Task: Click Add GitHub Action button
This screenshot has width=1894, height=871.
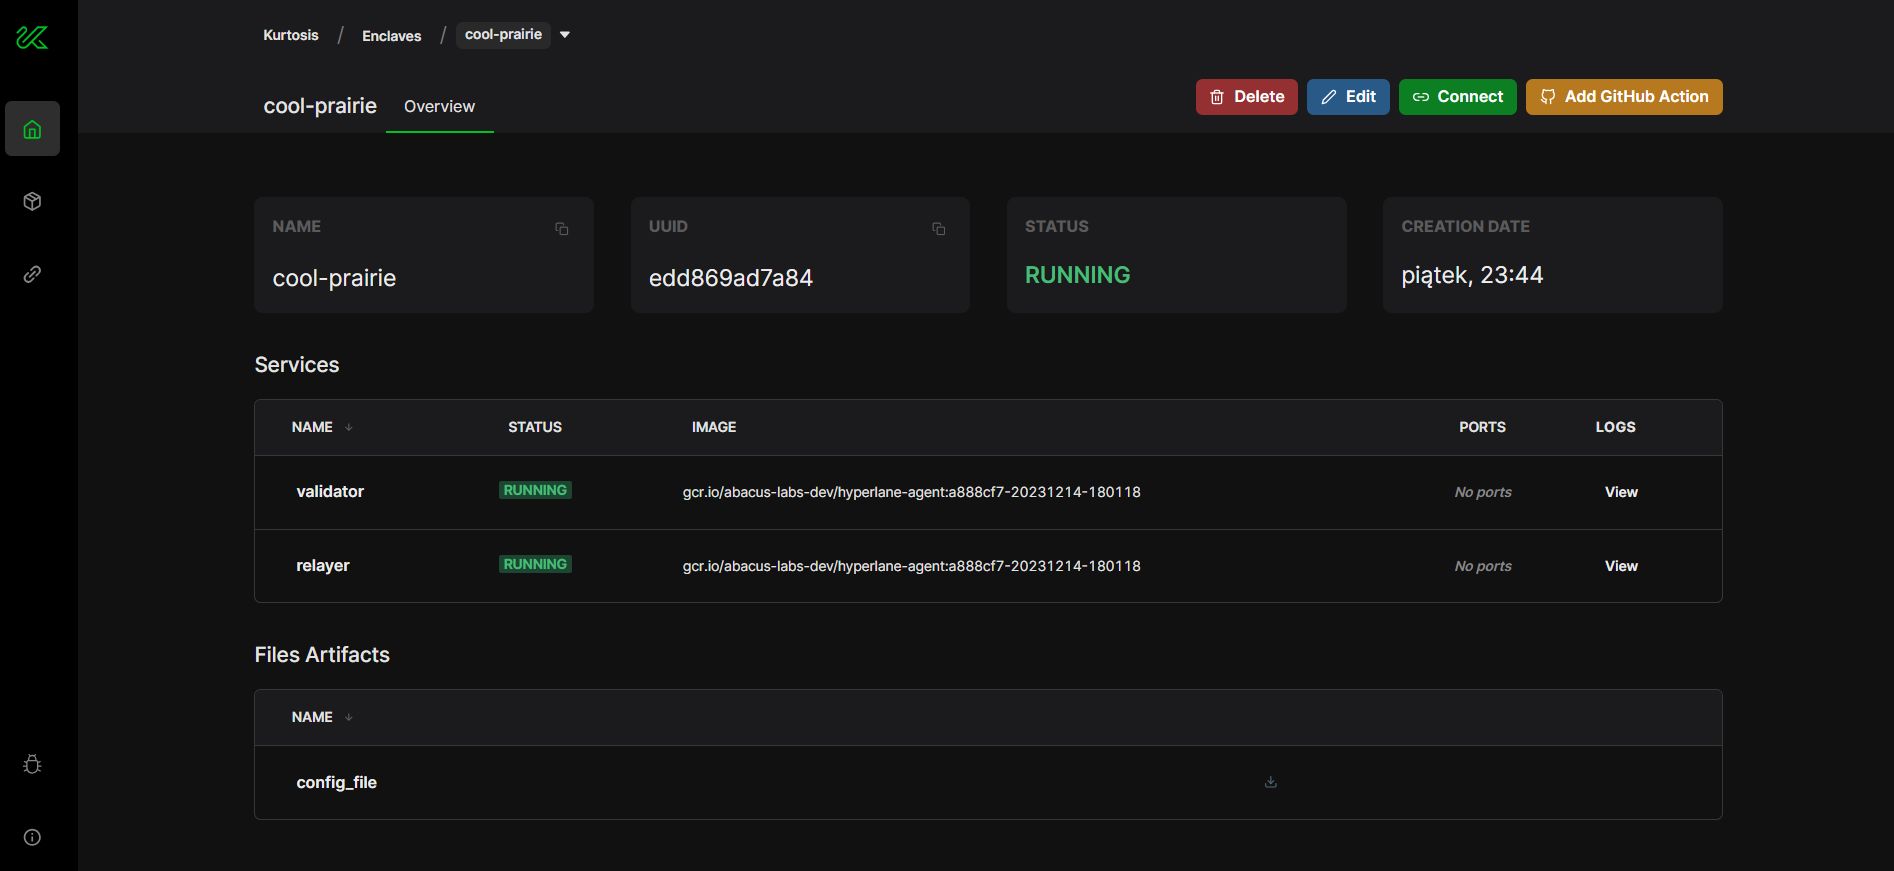Action: click(x=1624, y=97)
